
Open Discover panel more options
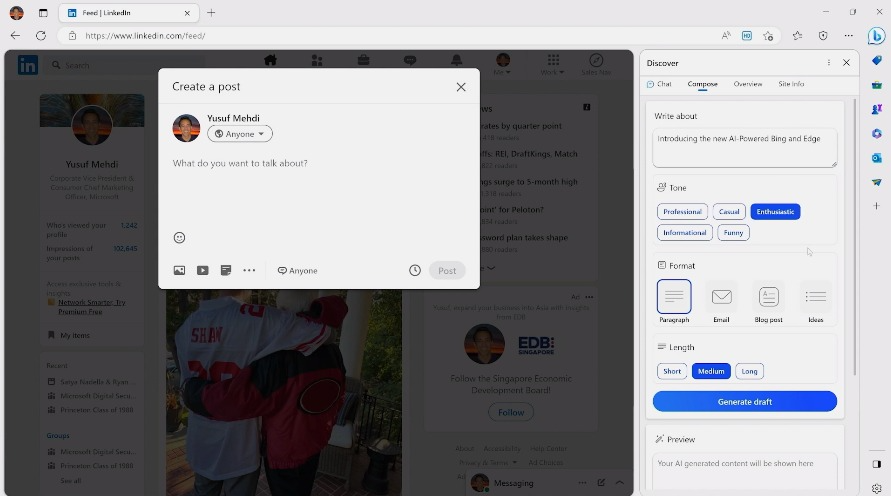(x=828, y=62)
